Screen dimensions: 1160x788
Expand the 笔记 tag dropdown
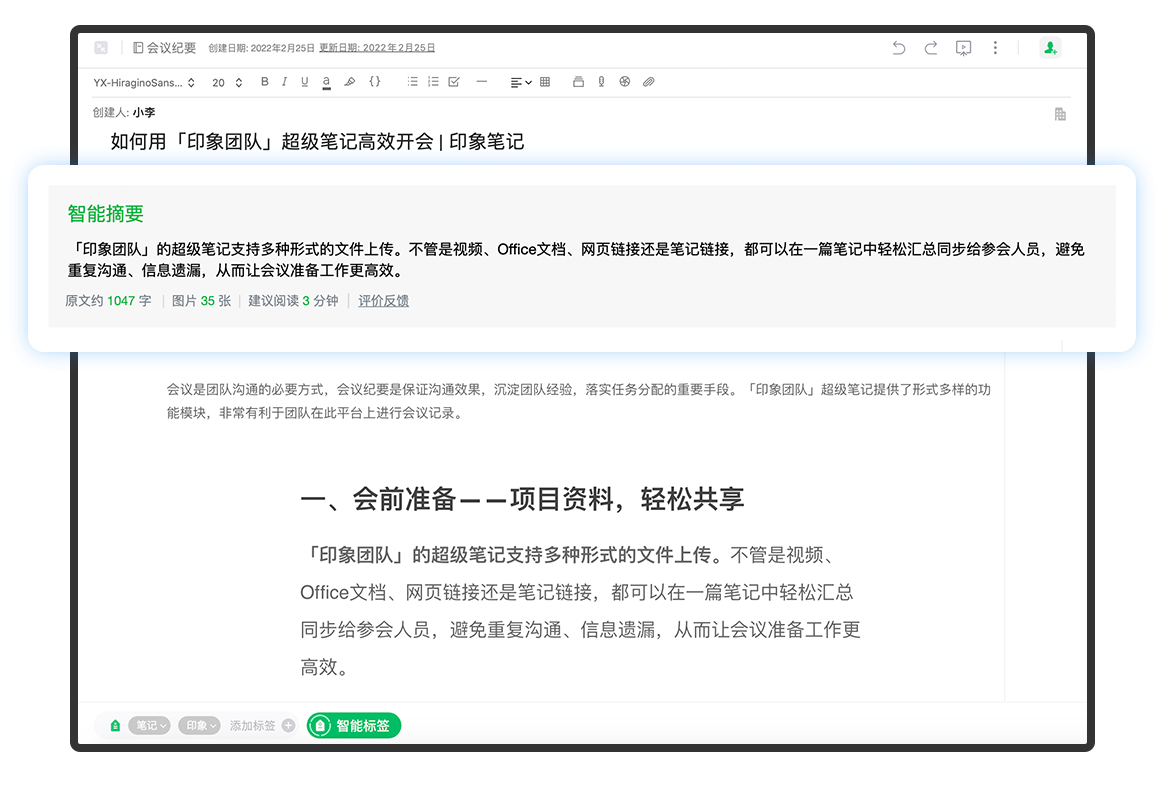click(x=149, y=726)
